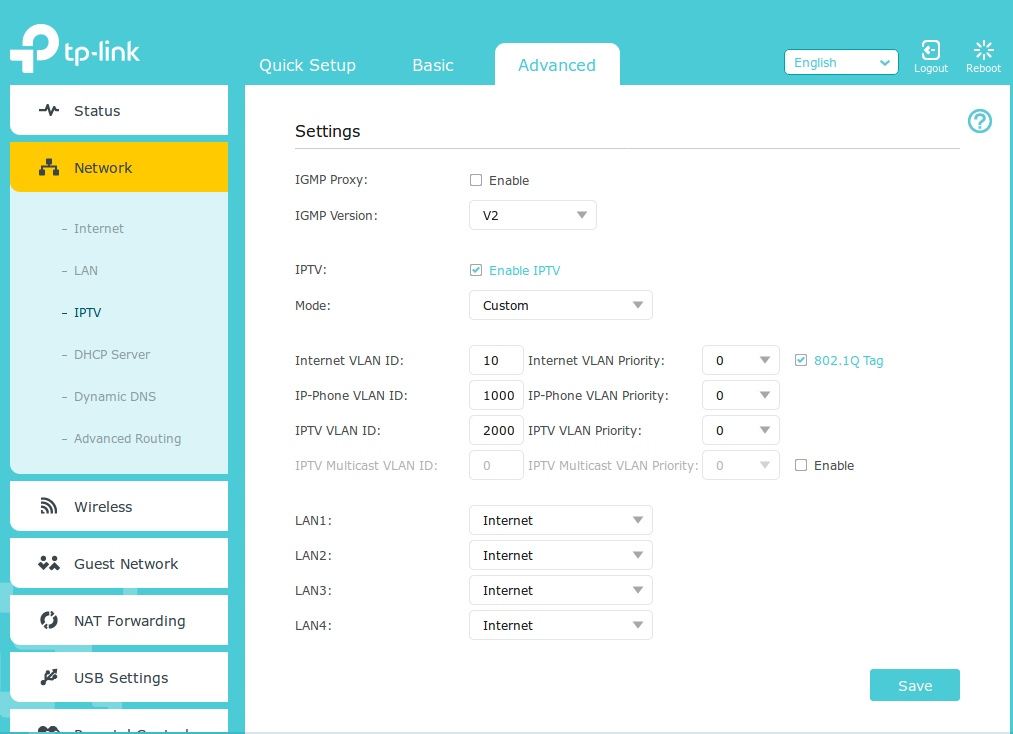Open the help question mark icon
This screenshot has width=1013, height=734.
point(979,121)
